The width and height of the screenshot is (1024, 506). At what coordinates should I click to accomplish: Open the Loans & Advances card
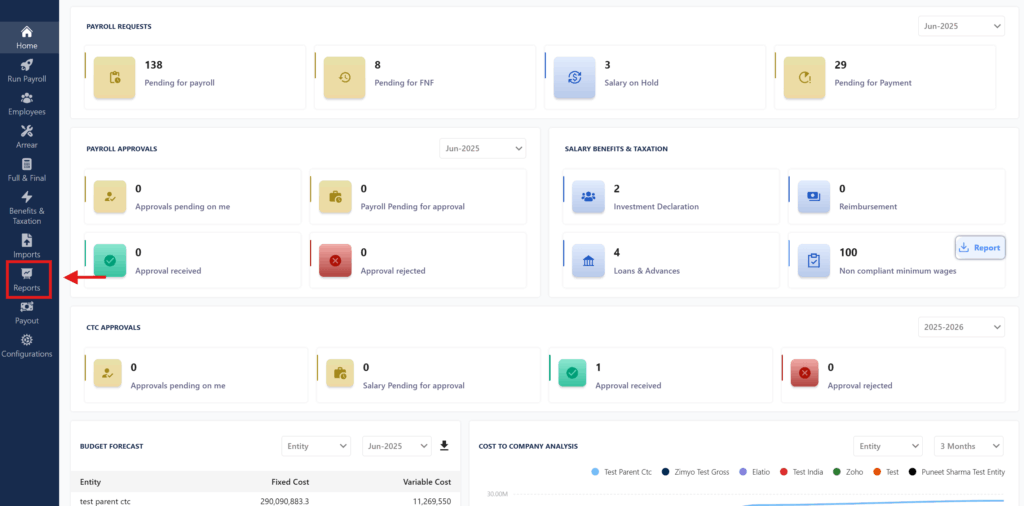671,261
